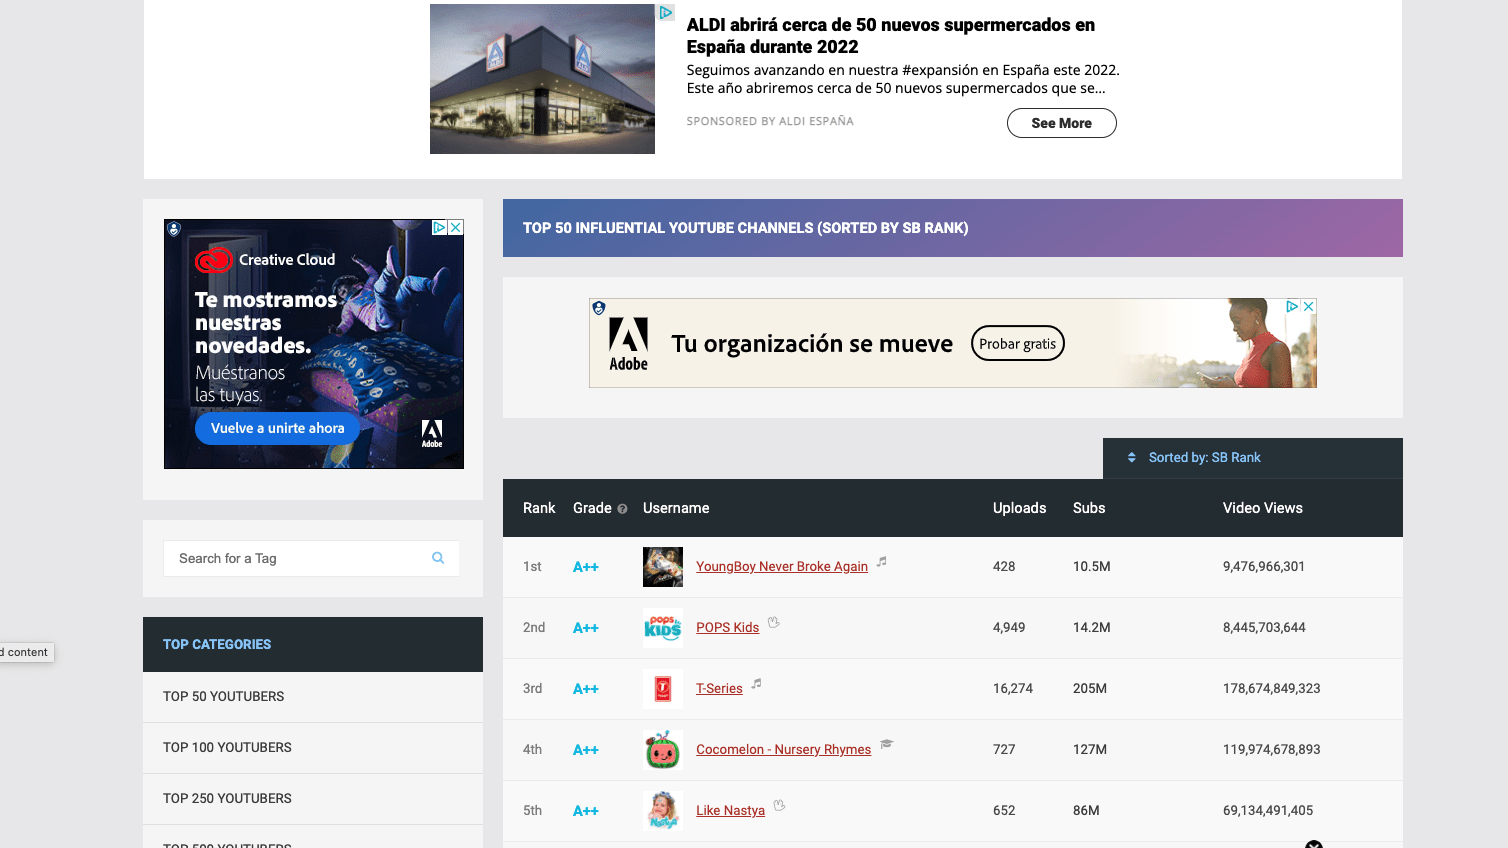
Task: Click the sort arrows icon beside Sorted by
Action: (1132, 458)
